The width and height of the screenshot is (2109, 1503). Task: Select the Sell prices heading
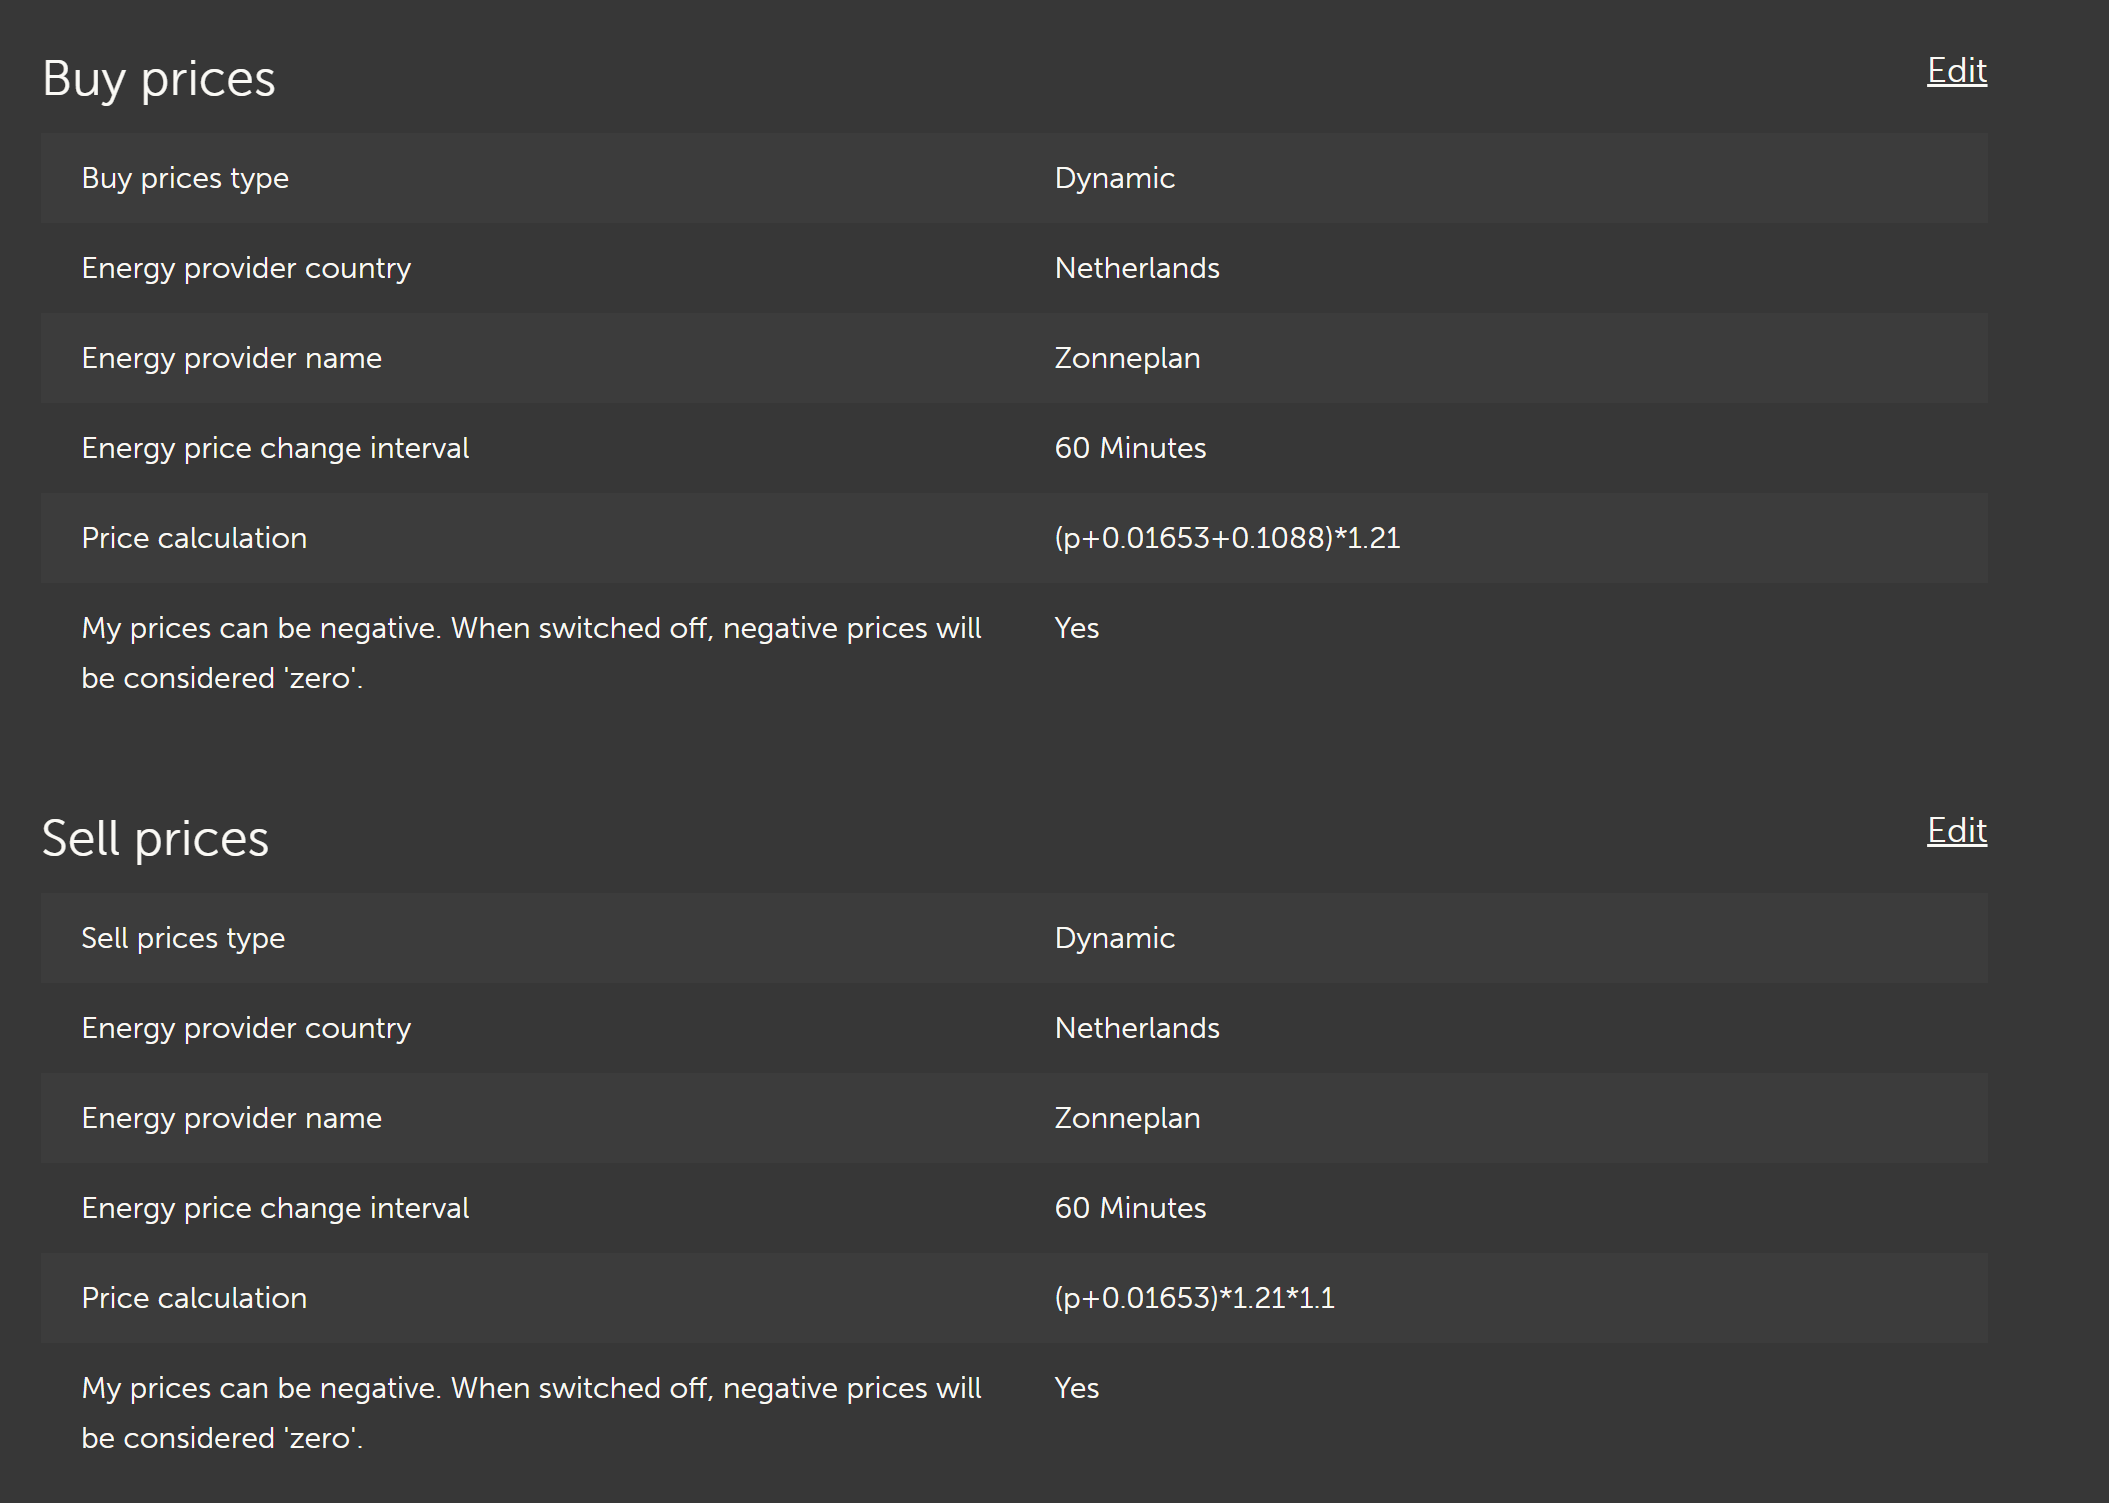point(155,839)
